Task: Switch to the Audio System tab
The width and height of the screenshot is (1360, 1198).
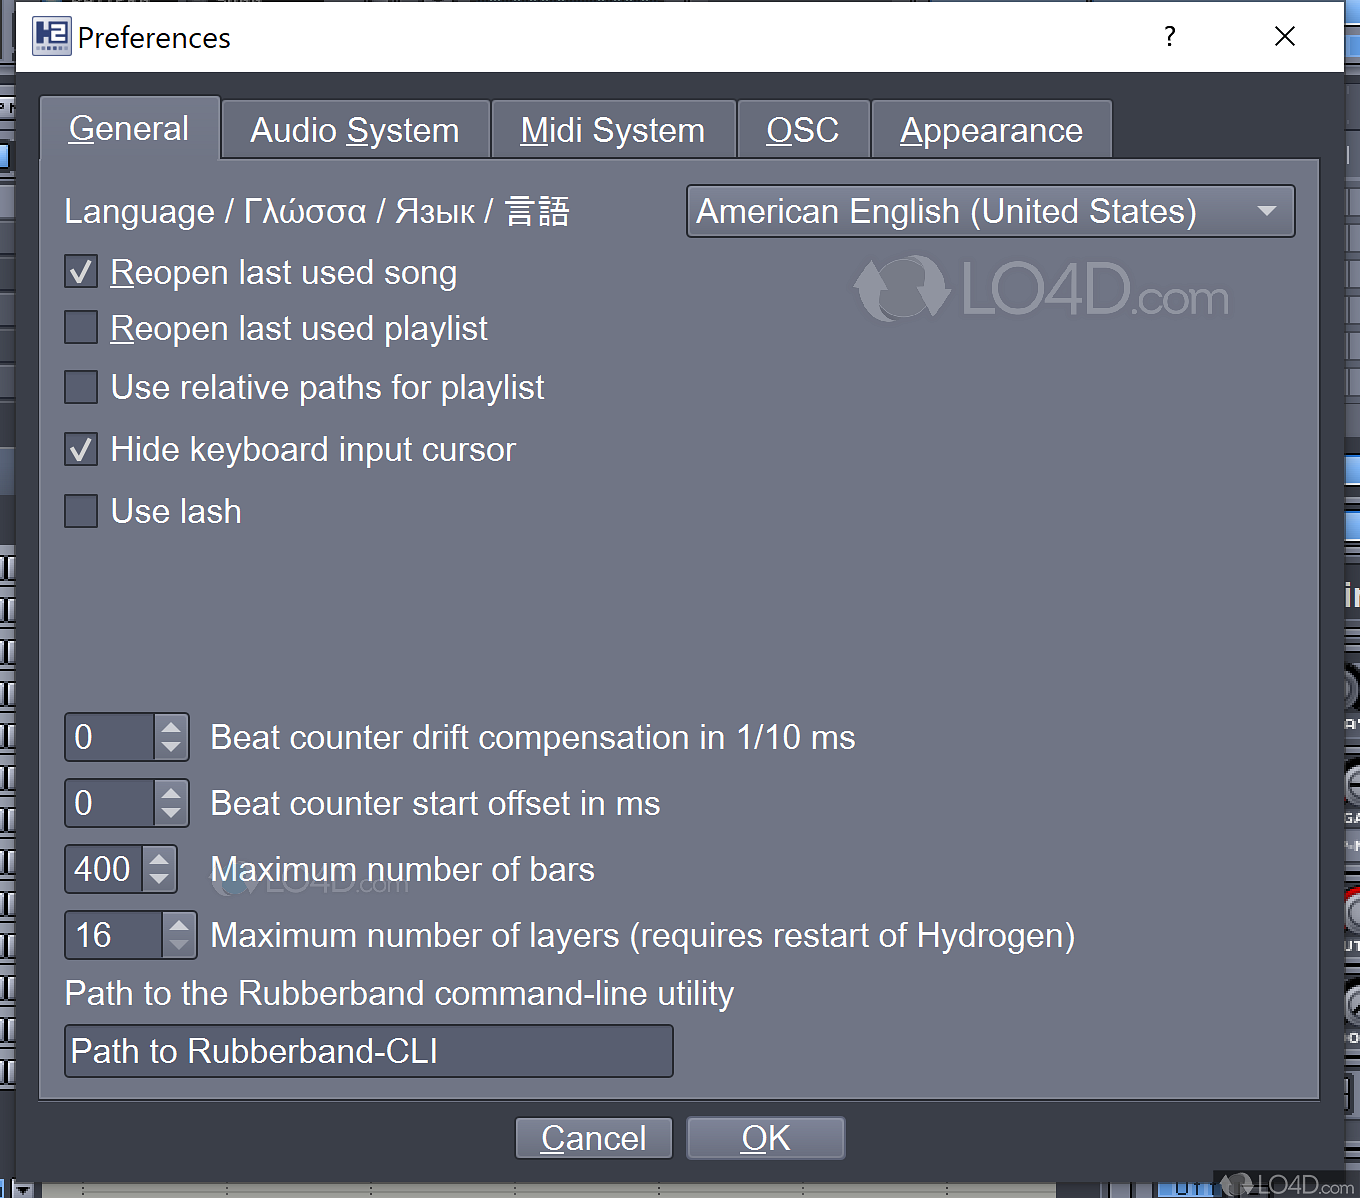Action: tap(354, 129)
